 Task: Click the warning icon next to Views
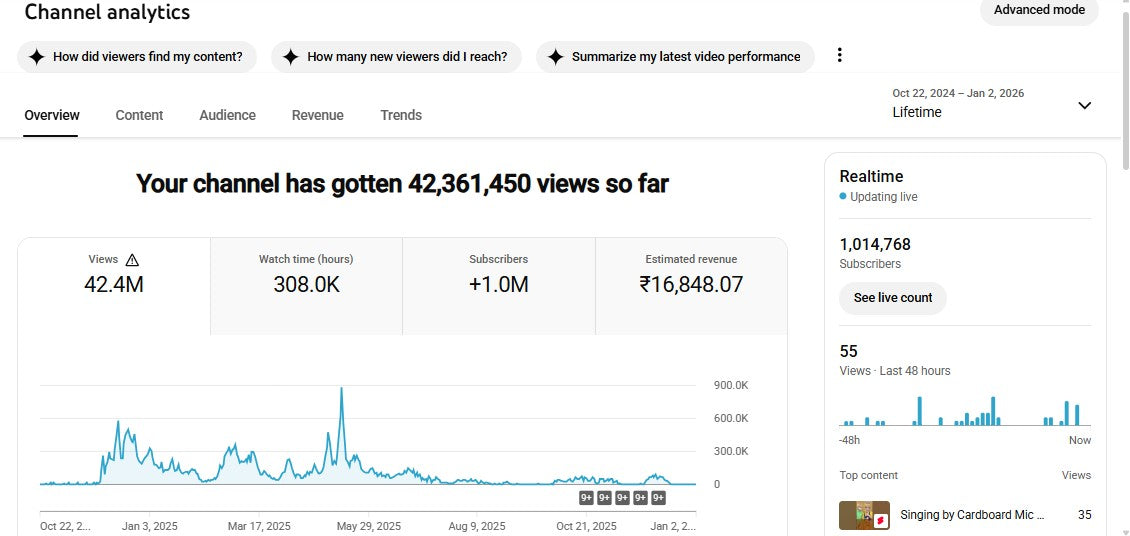pyautogui.click(x=132, y=260)
